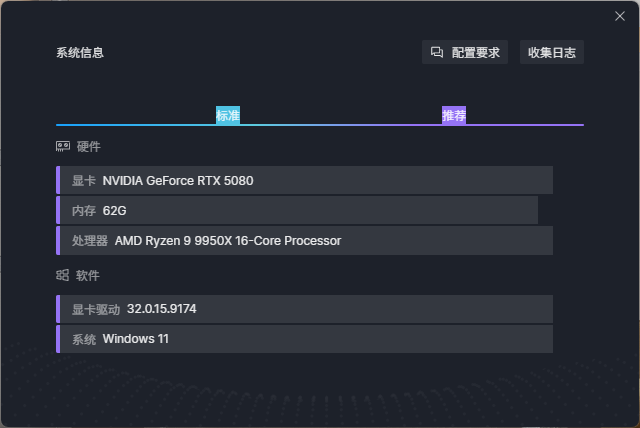Click the 软件 section heading
This screenshot has width=640, height=428.
point(88,276)
